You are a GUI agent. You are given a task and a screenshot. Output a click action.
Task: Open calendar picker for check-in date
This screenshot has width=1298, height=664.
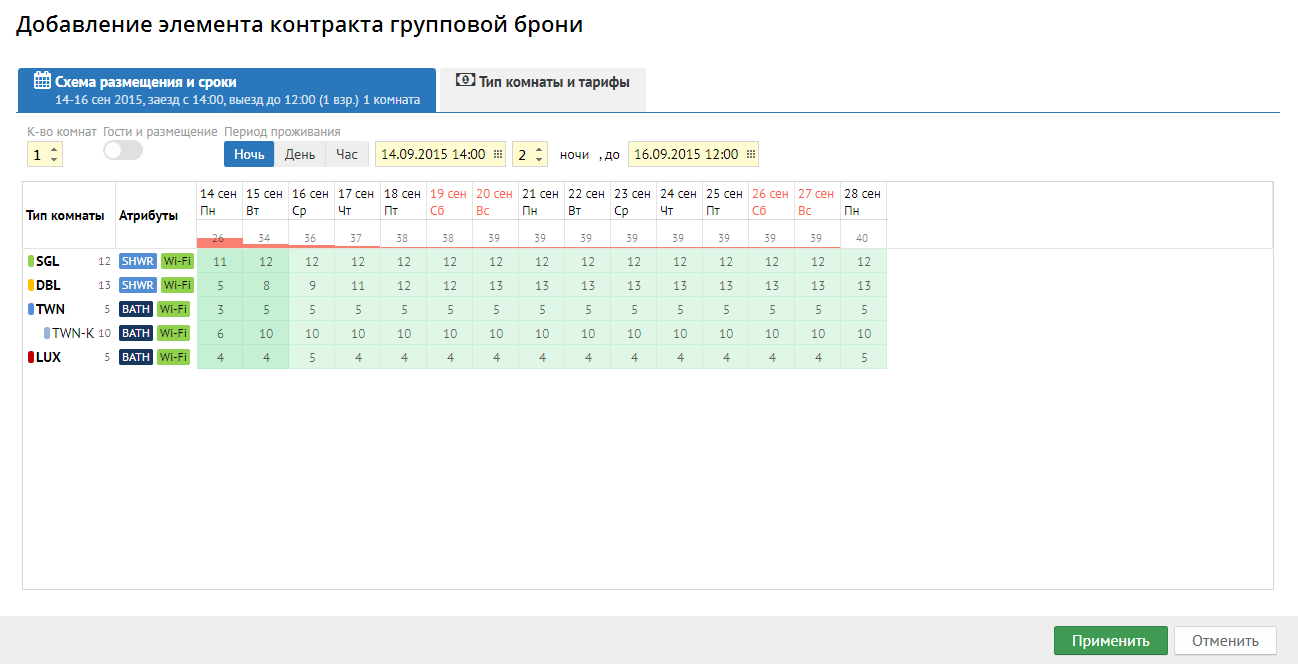point(498,155)
